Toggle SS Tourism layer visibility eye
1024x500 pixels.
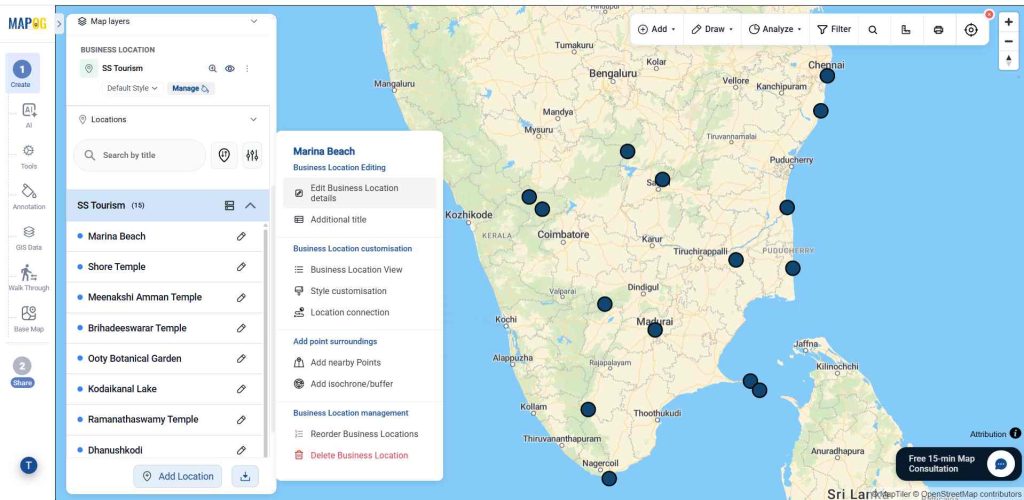(x=230, y=69)
